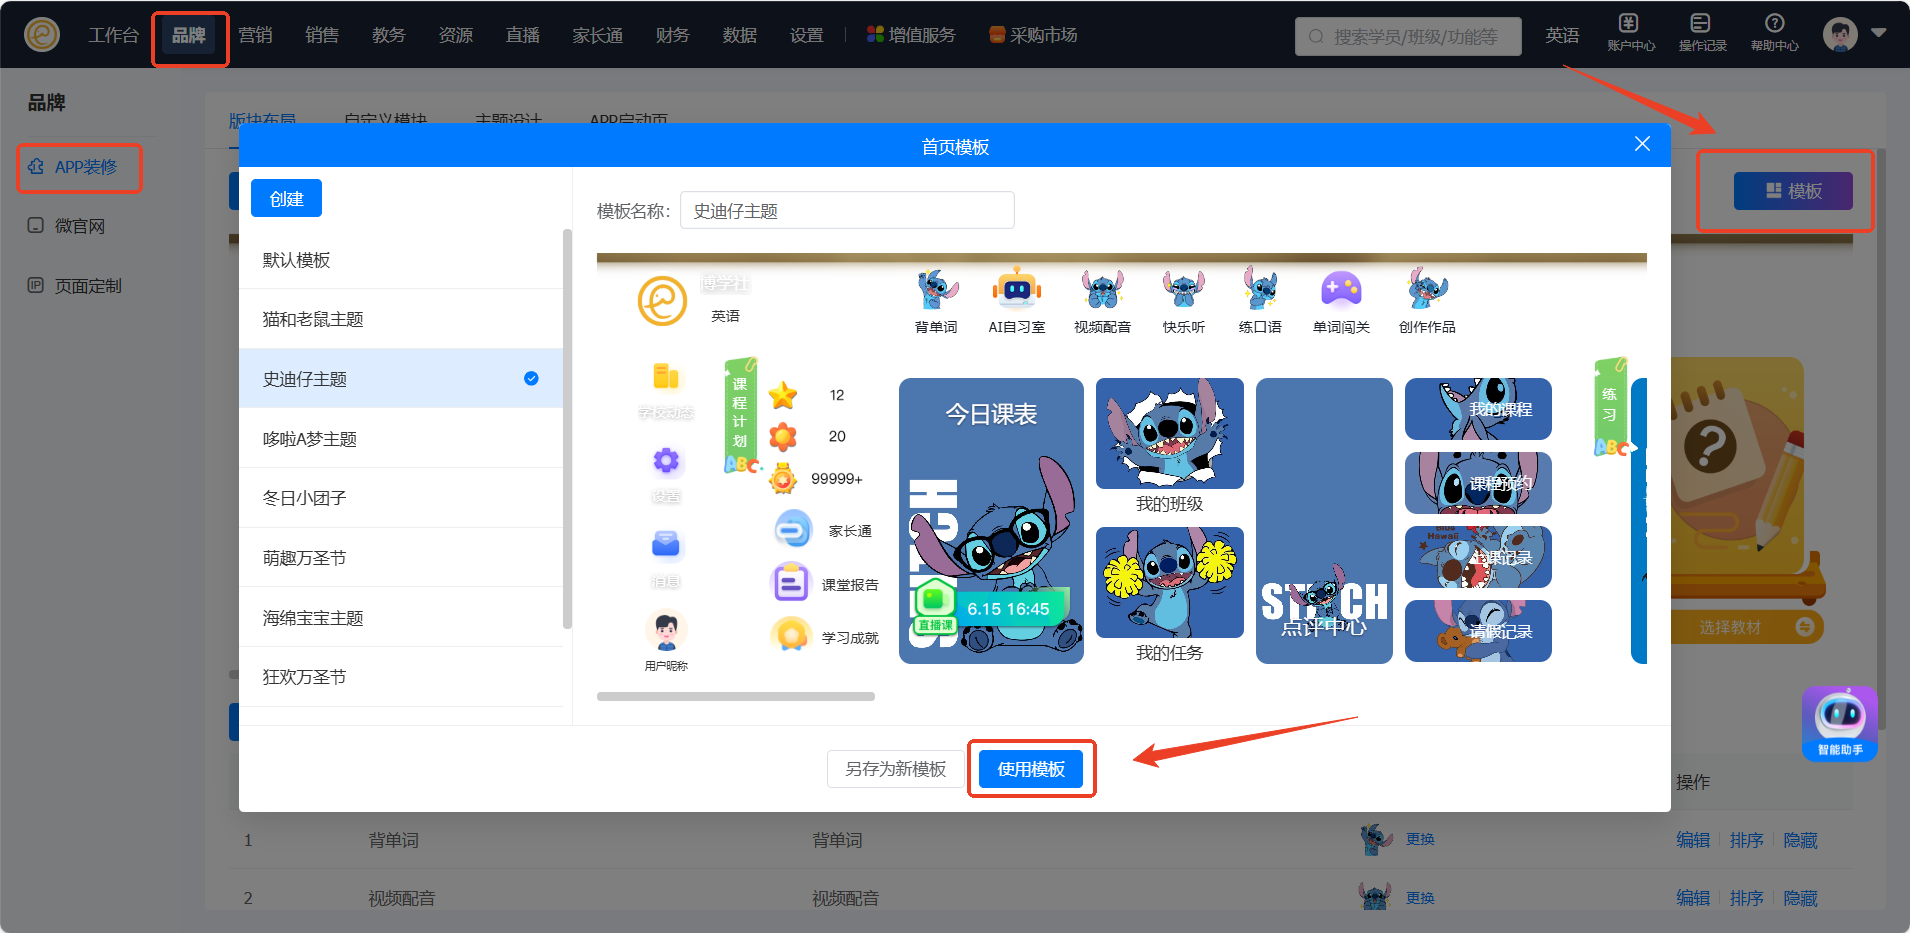
Task: Select the checked 史迪仔主题 template
Action: [x=401, y=379]
